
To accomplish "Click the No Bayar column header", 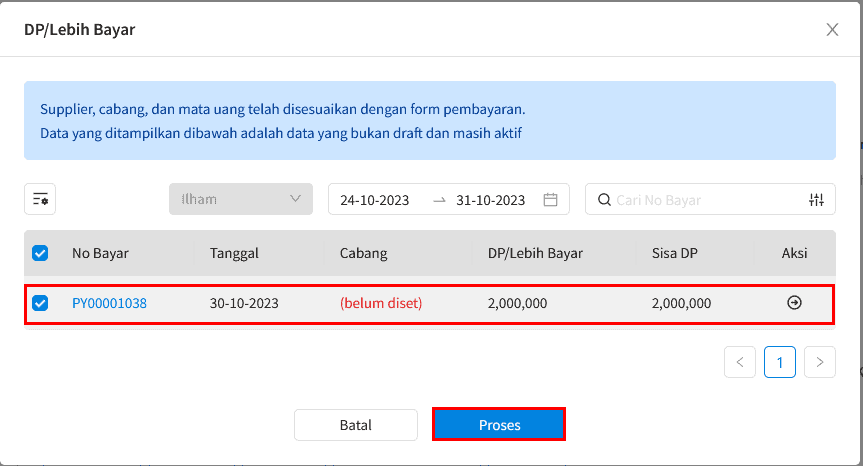I will click(x=100, y=253).
